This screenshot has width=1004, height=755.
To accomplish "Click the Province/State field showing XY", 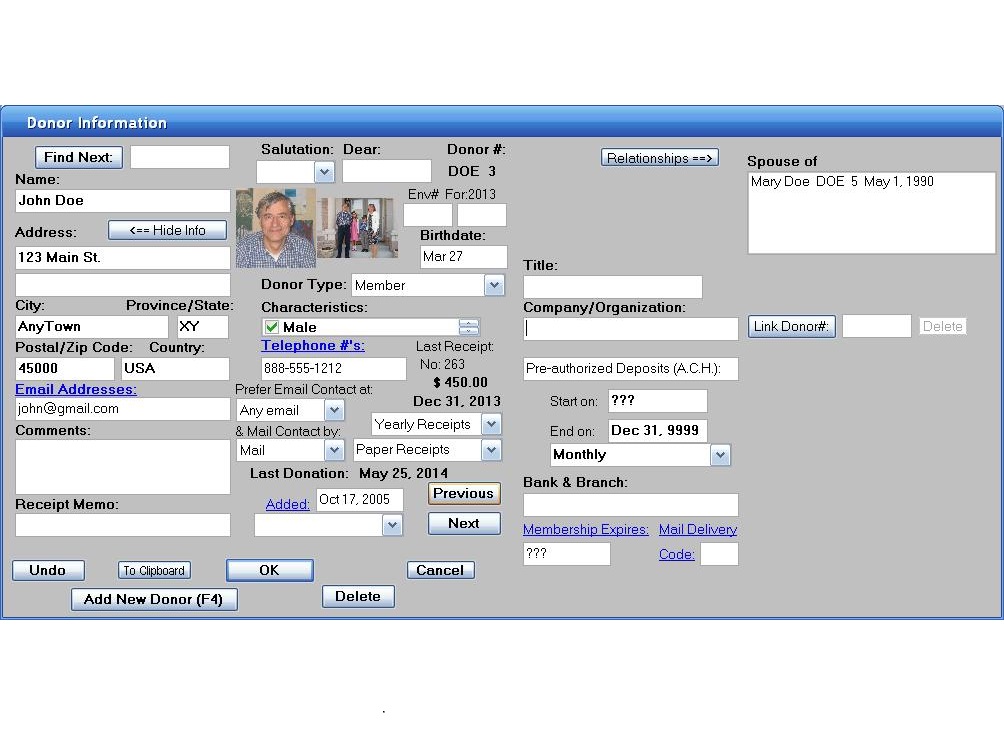I will [x=202, y=327].
